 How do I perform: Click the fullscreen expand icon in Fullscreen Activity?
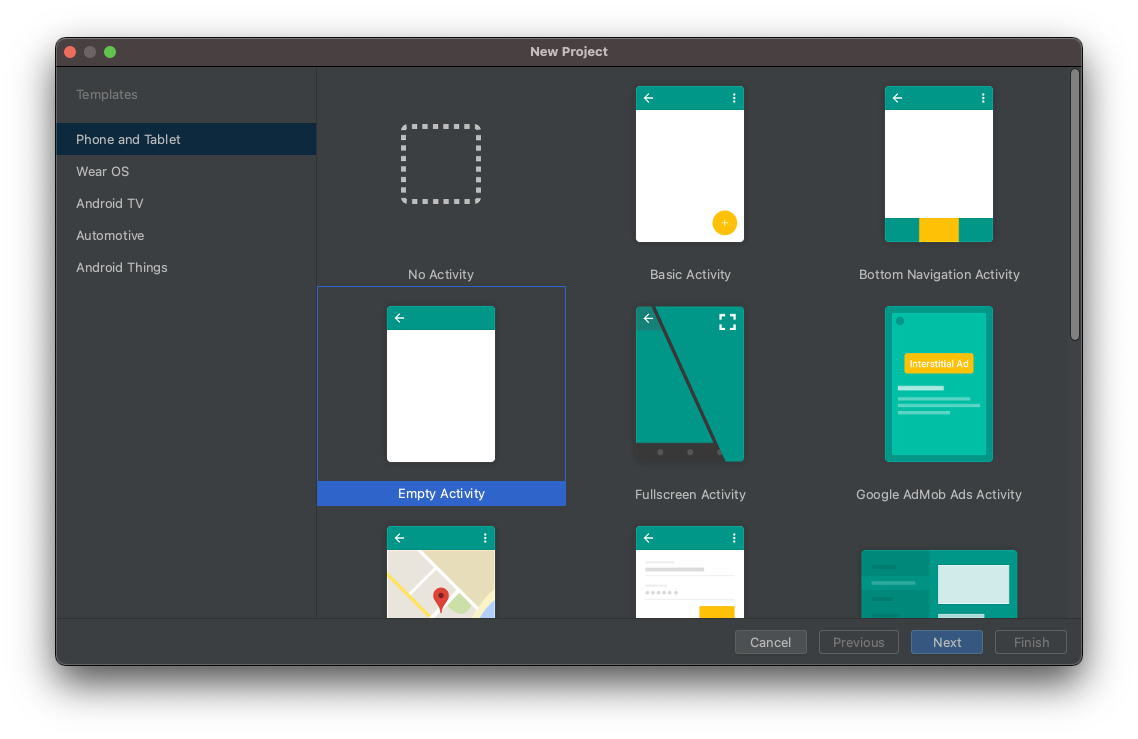[727, 322]
